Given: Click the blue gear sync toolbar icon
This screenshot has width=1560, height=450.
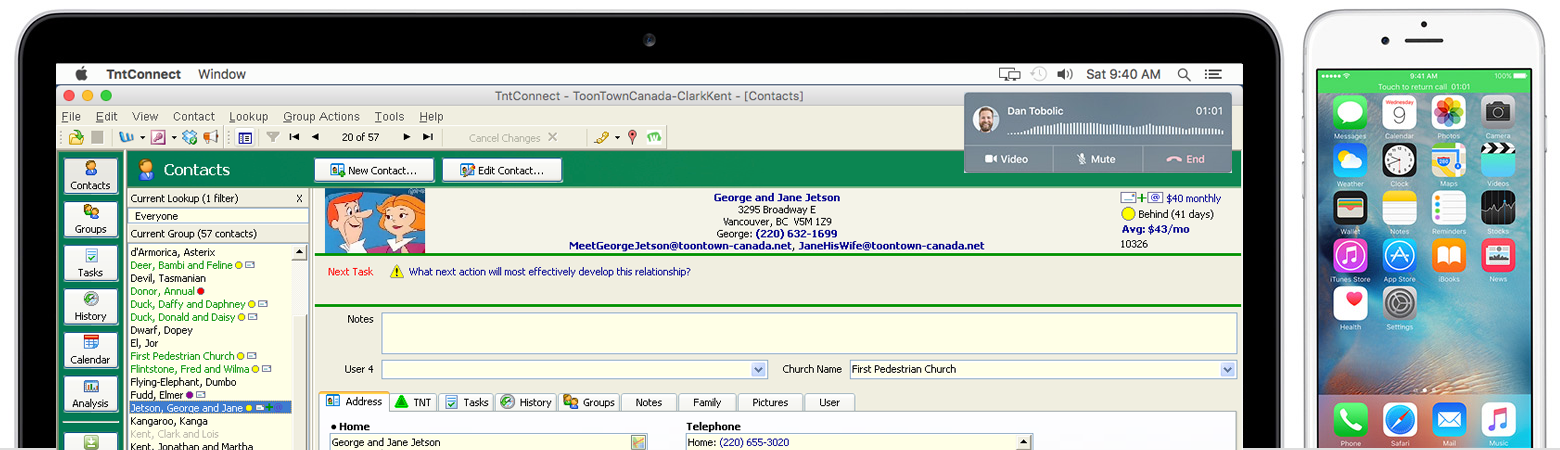Looking at the screenshot, I should tap(190, 137).
